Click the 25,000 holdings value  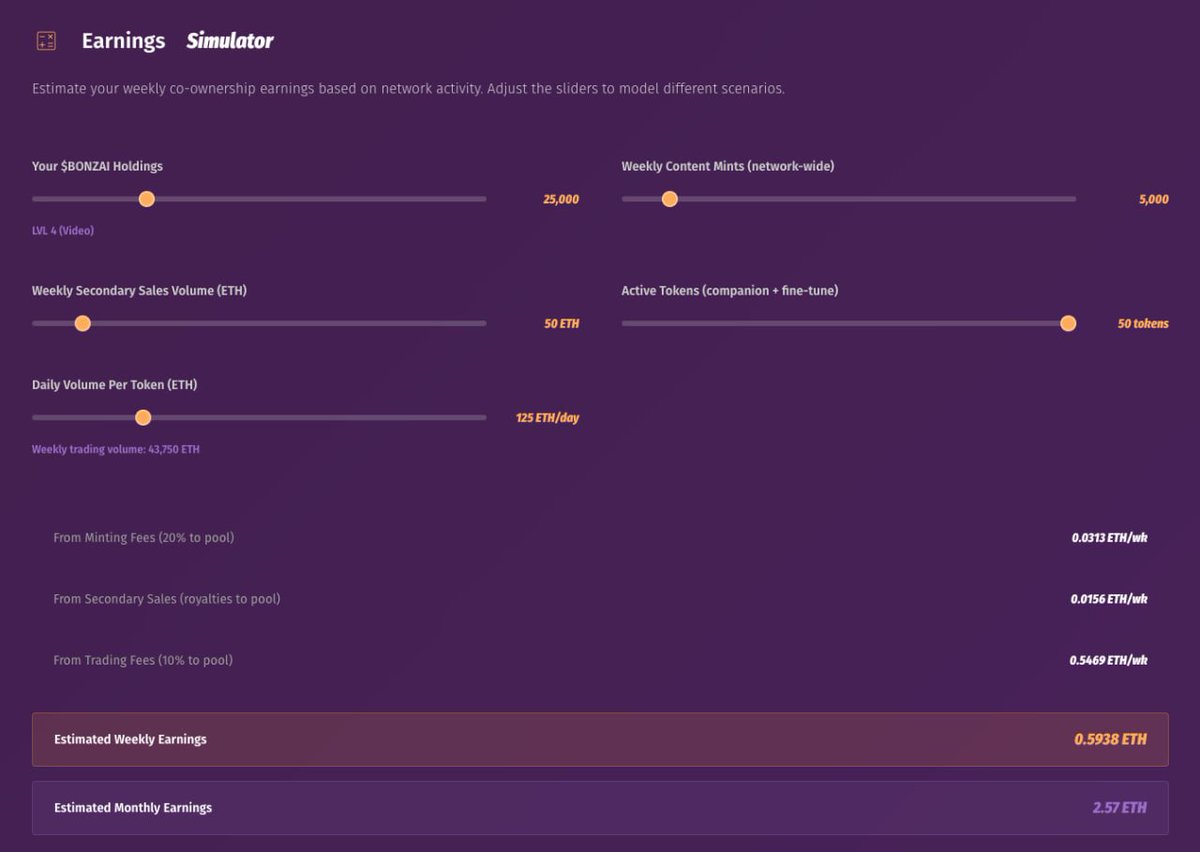click(561, 199)
